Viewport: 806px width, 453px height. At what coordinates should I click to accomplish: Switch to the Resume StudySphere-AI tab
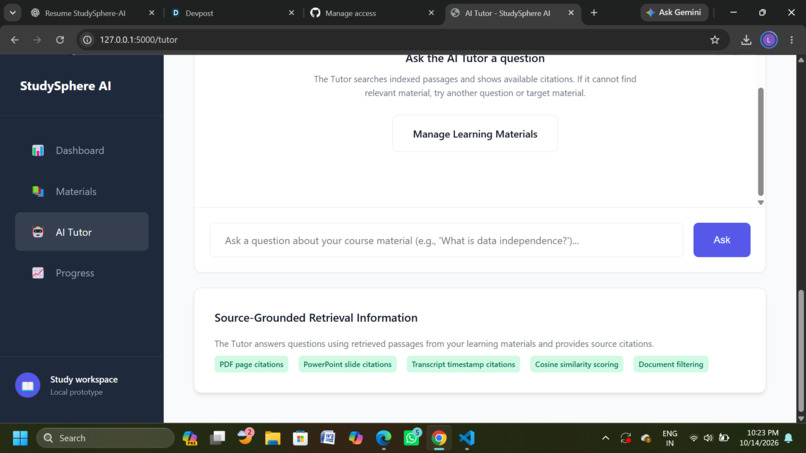point(85,13)
